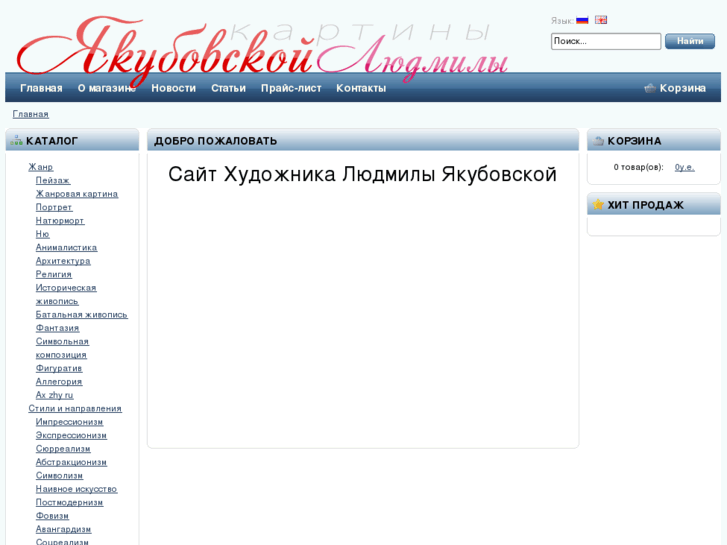Open the Анималистика category
Viewport: 727px width, 545px height.
66,248
